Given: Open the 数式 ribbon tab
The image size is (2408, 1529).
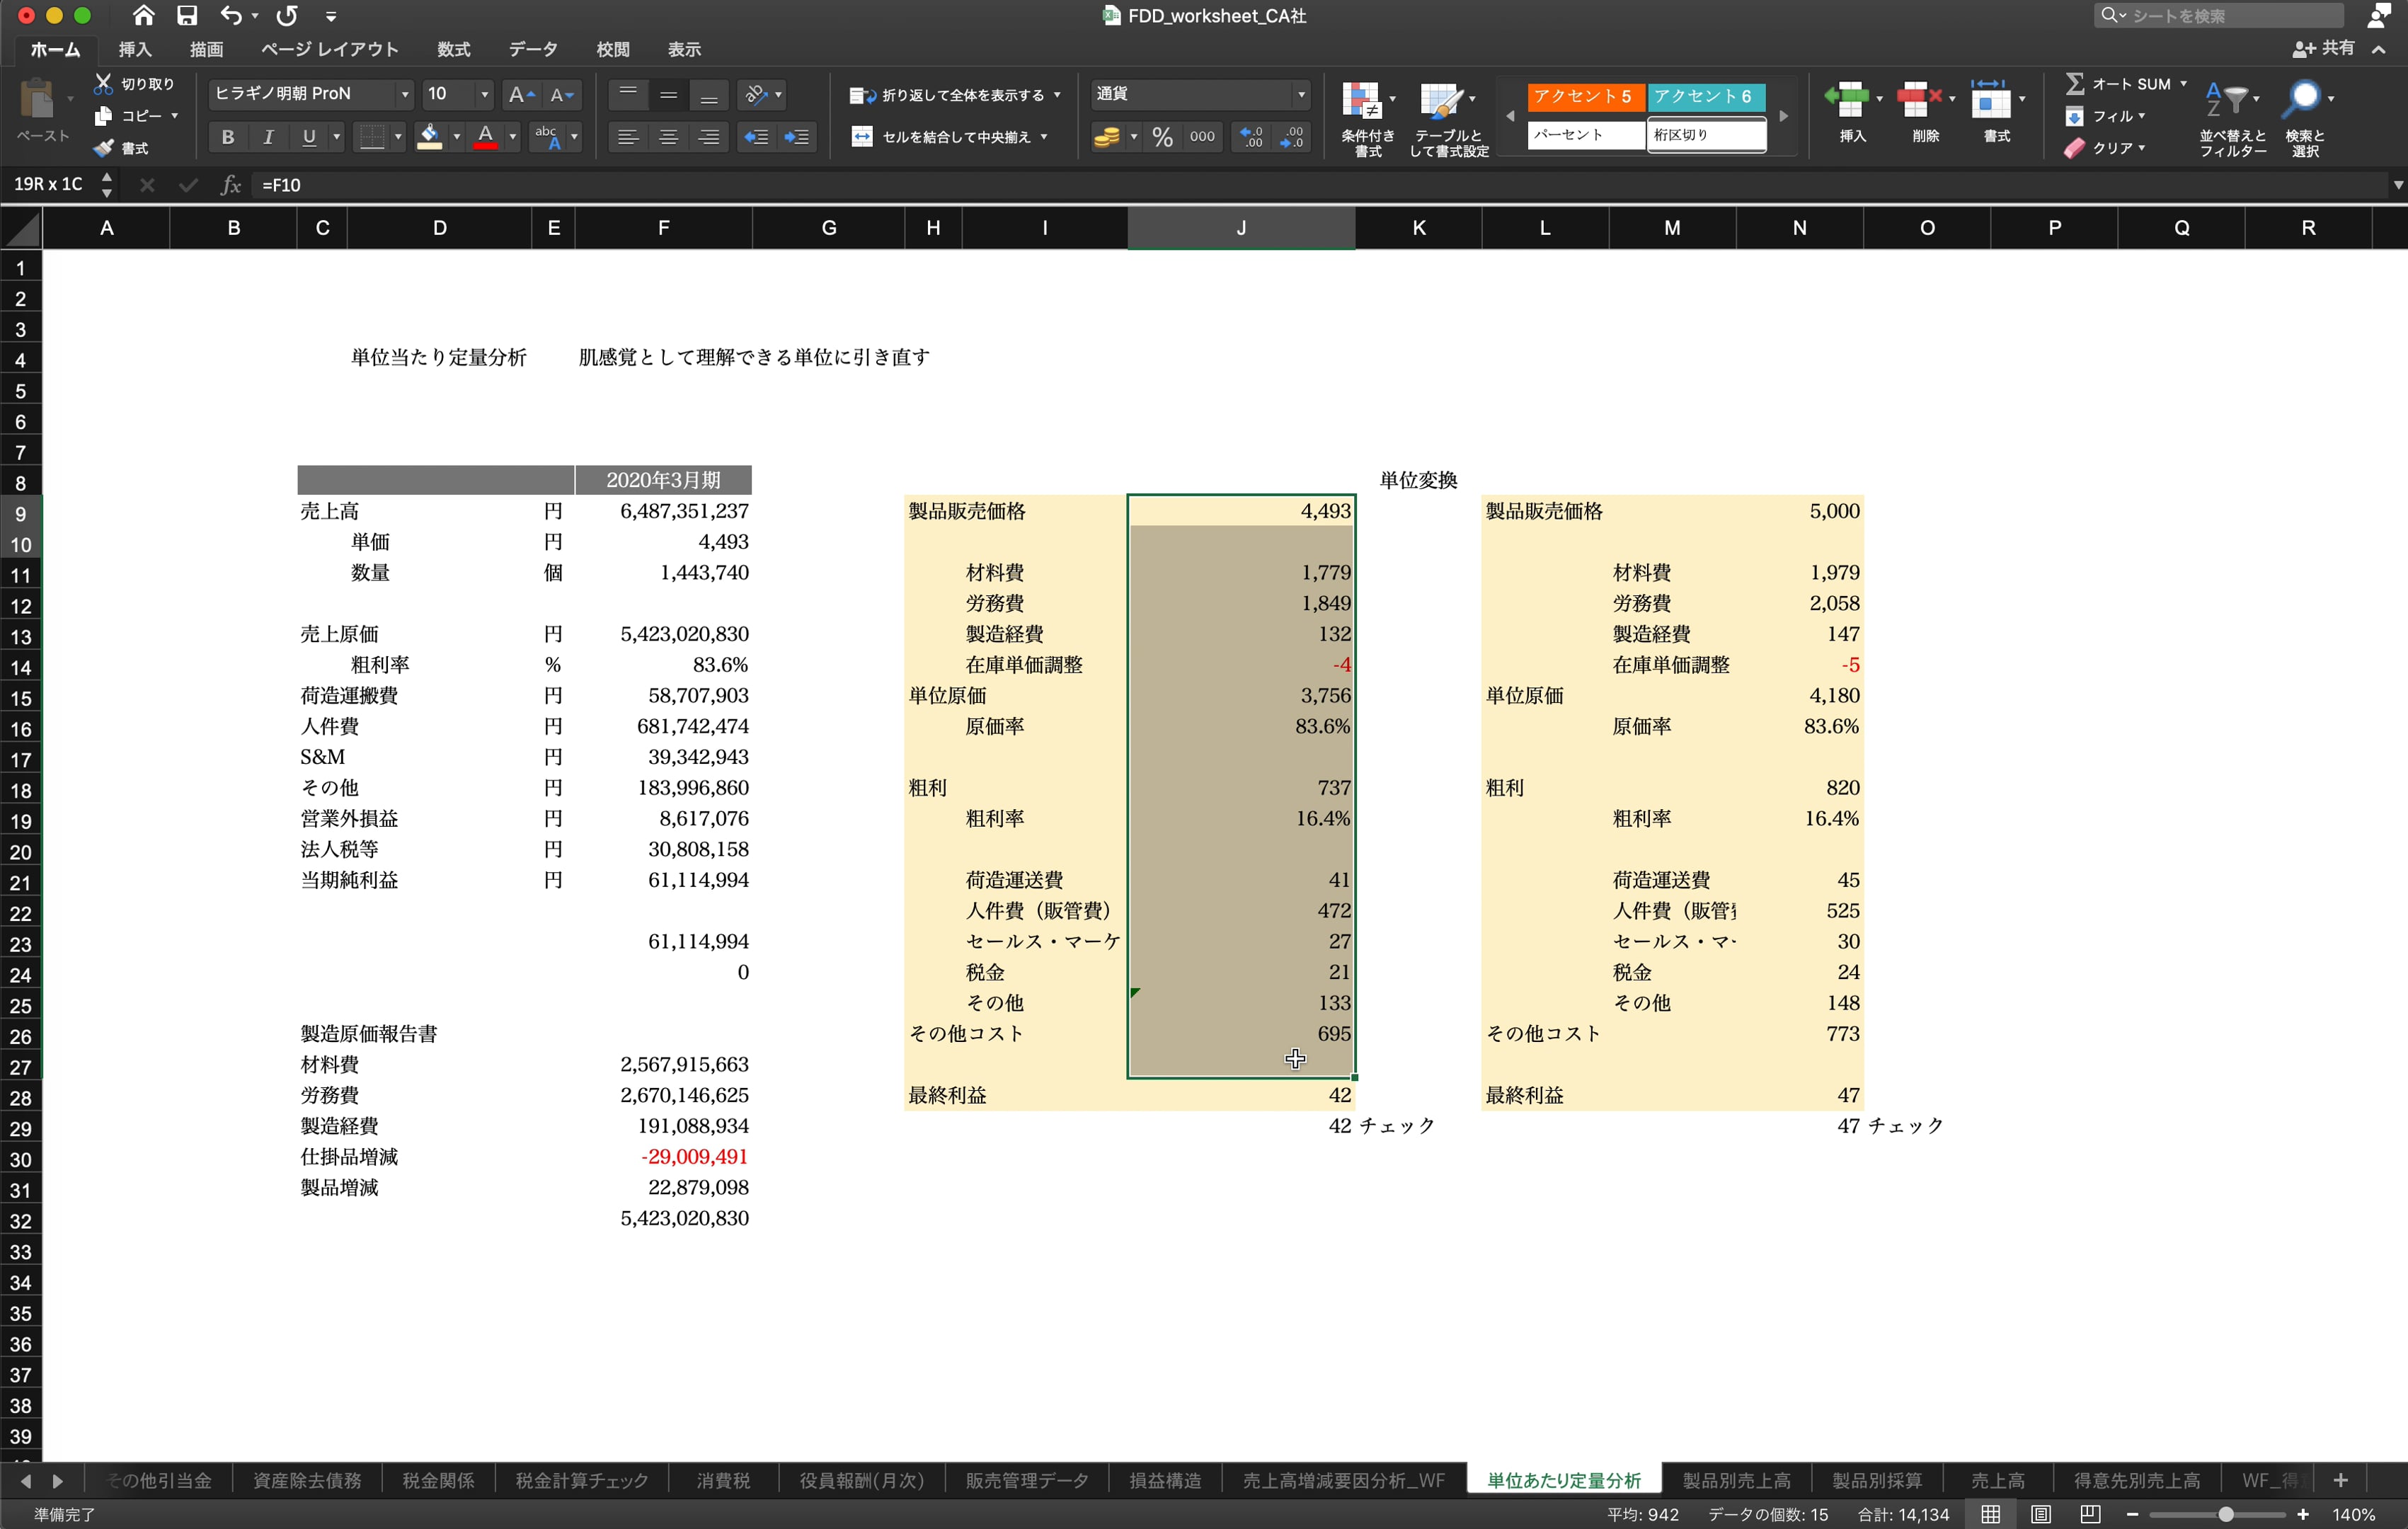Looking at the screenshot, I should click(453, 49).
